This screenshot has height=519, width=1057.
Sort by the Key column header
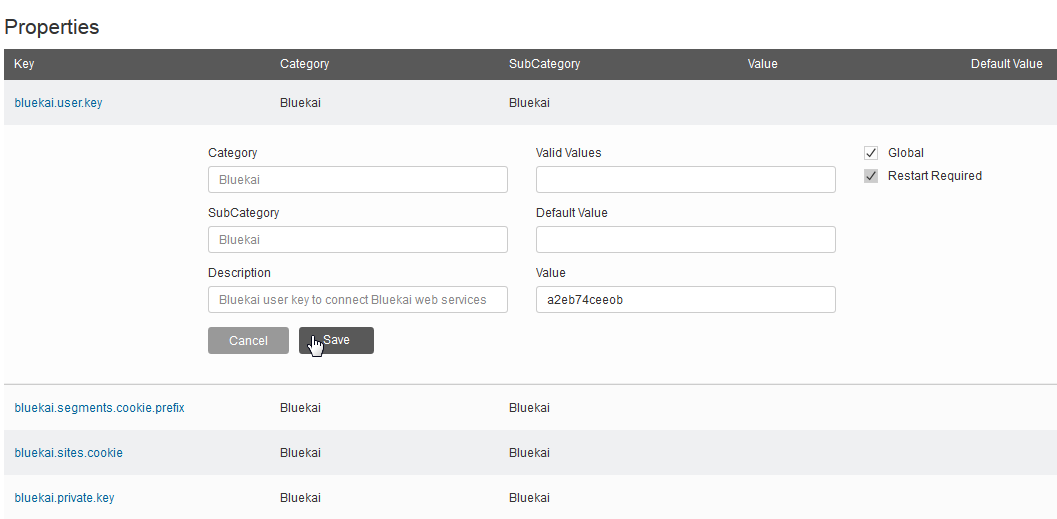click(24, 64)
